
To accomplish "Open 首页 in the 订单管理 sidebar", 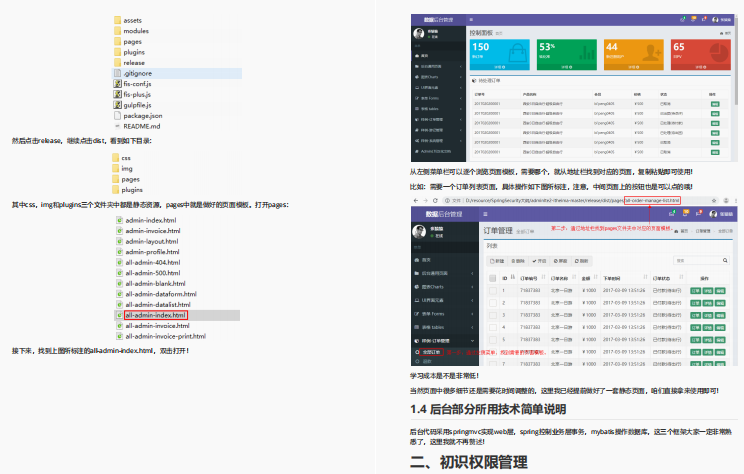I will tap(445, 260).
